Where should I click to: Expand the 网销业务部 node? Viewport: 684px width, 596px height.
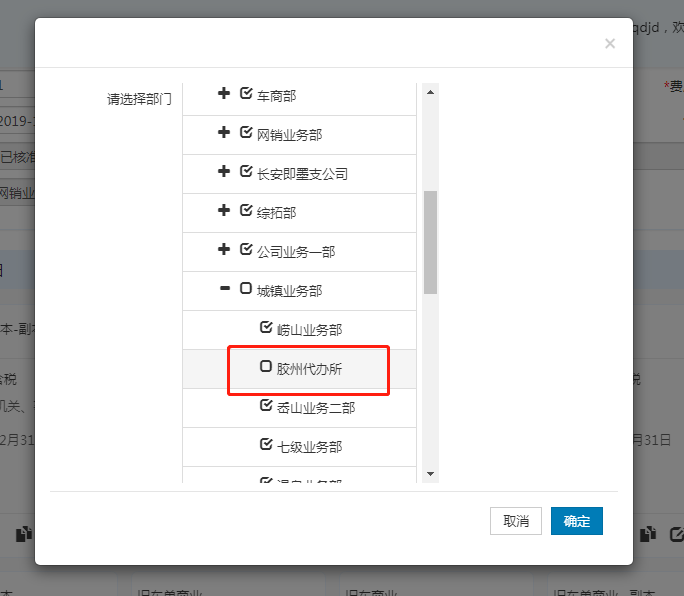(x=224, y=133)
